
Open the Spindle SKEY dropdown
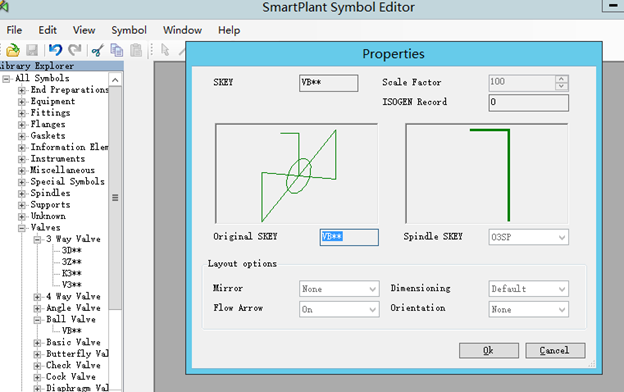click(x=528, y=237)
